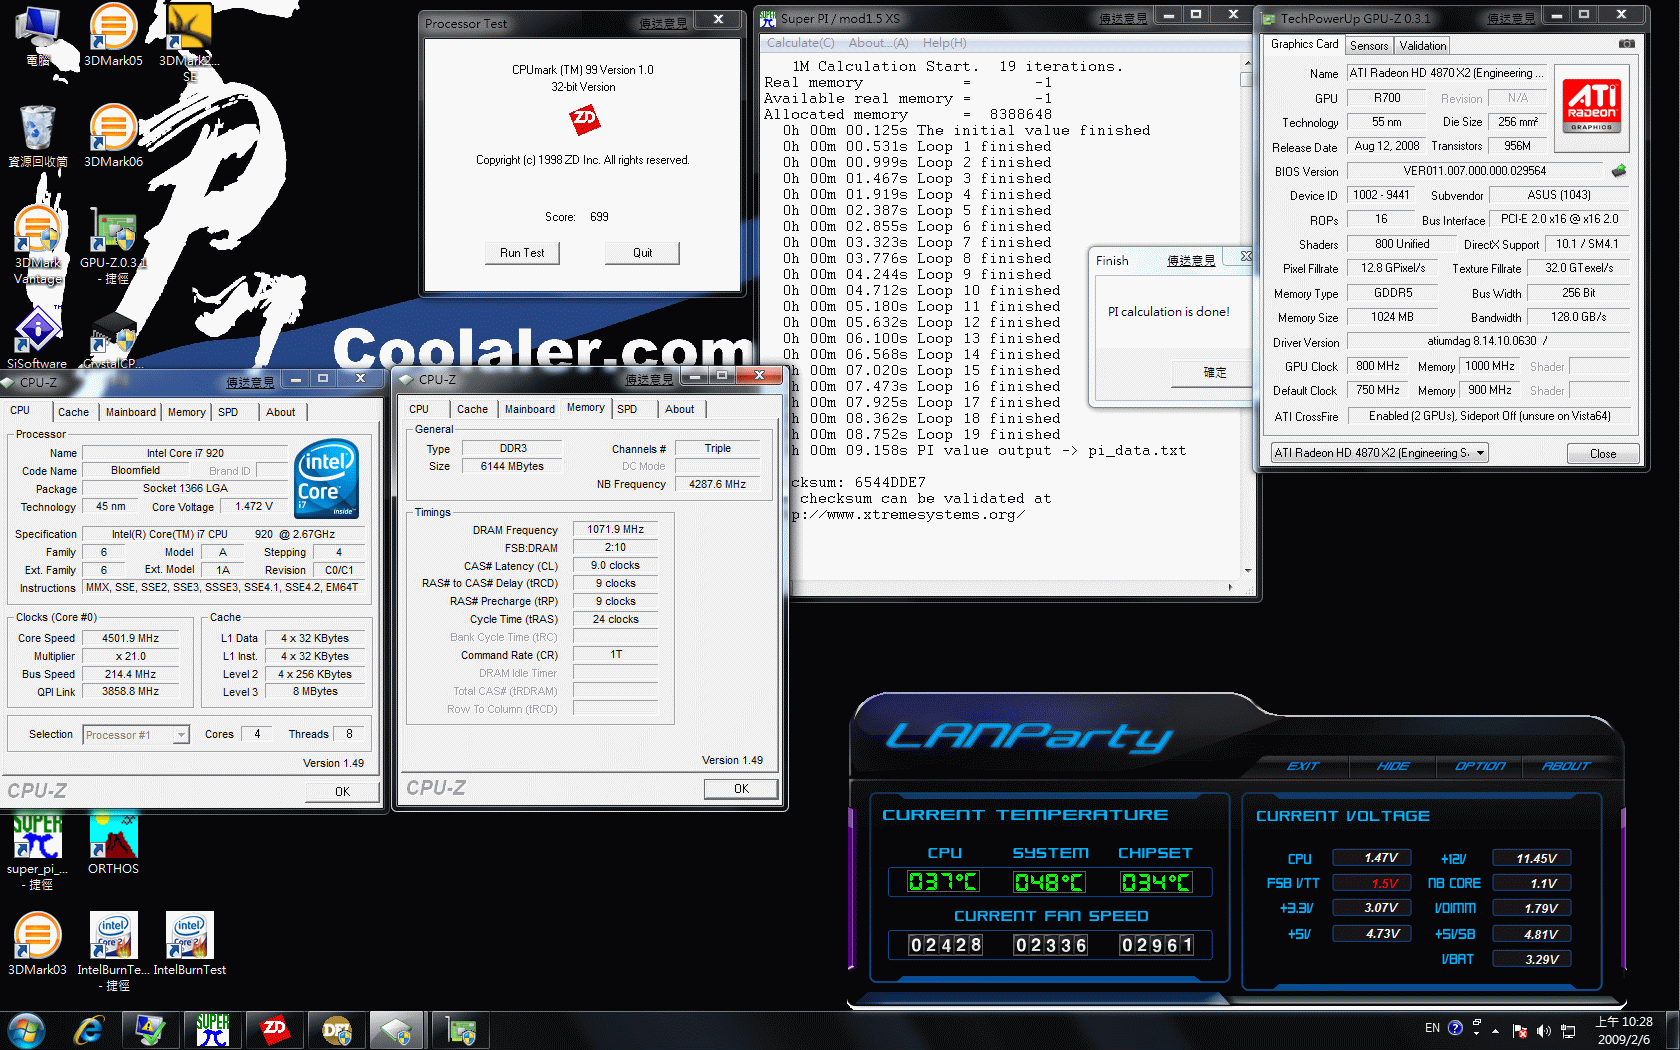The image size is (1680, 1050).
Task: Open the SPD tab in the CPU-Z memory window
Action: 627,409
